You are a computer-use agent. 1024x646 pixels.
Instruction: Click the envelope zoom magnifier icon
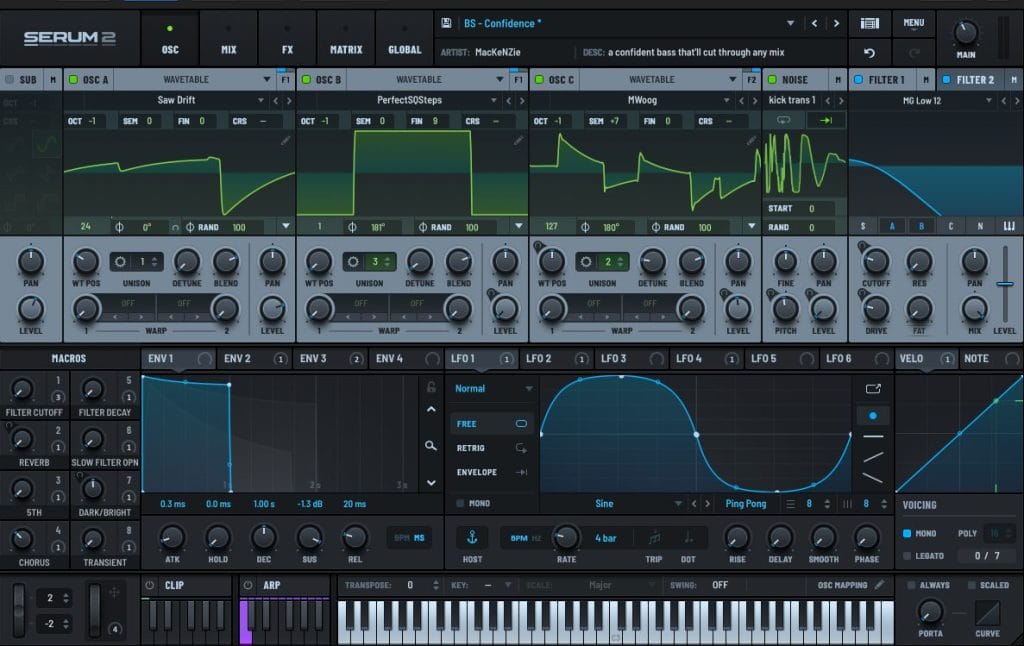click(x=431, y=446)
